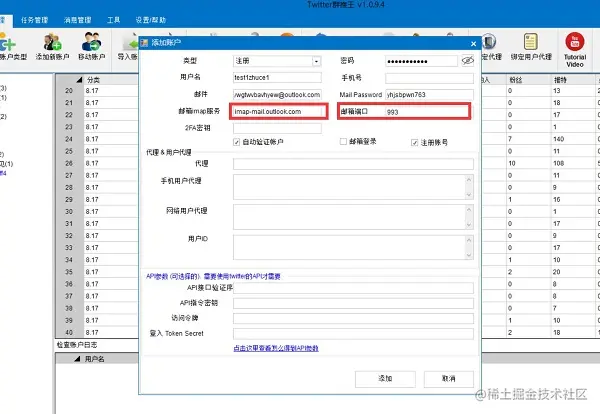600x414 pixels.
Task: Click the 添加新账户 toolbar icon
Action: click(52, 47)
